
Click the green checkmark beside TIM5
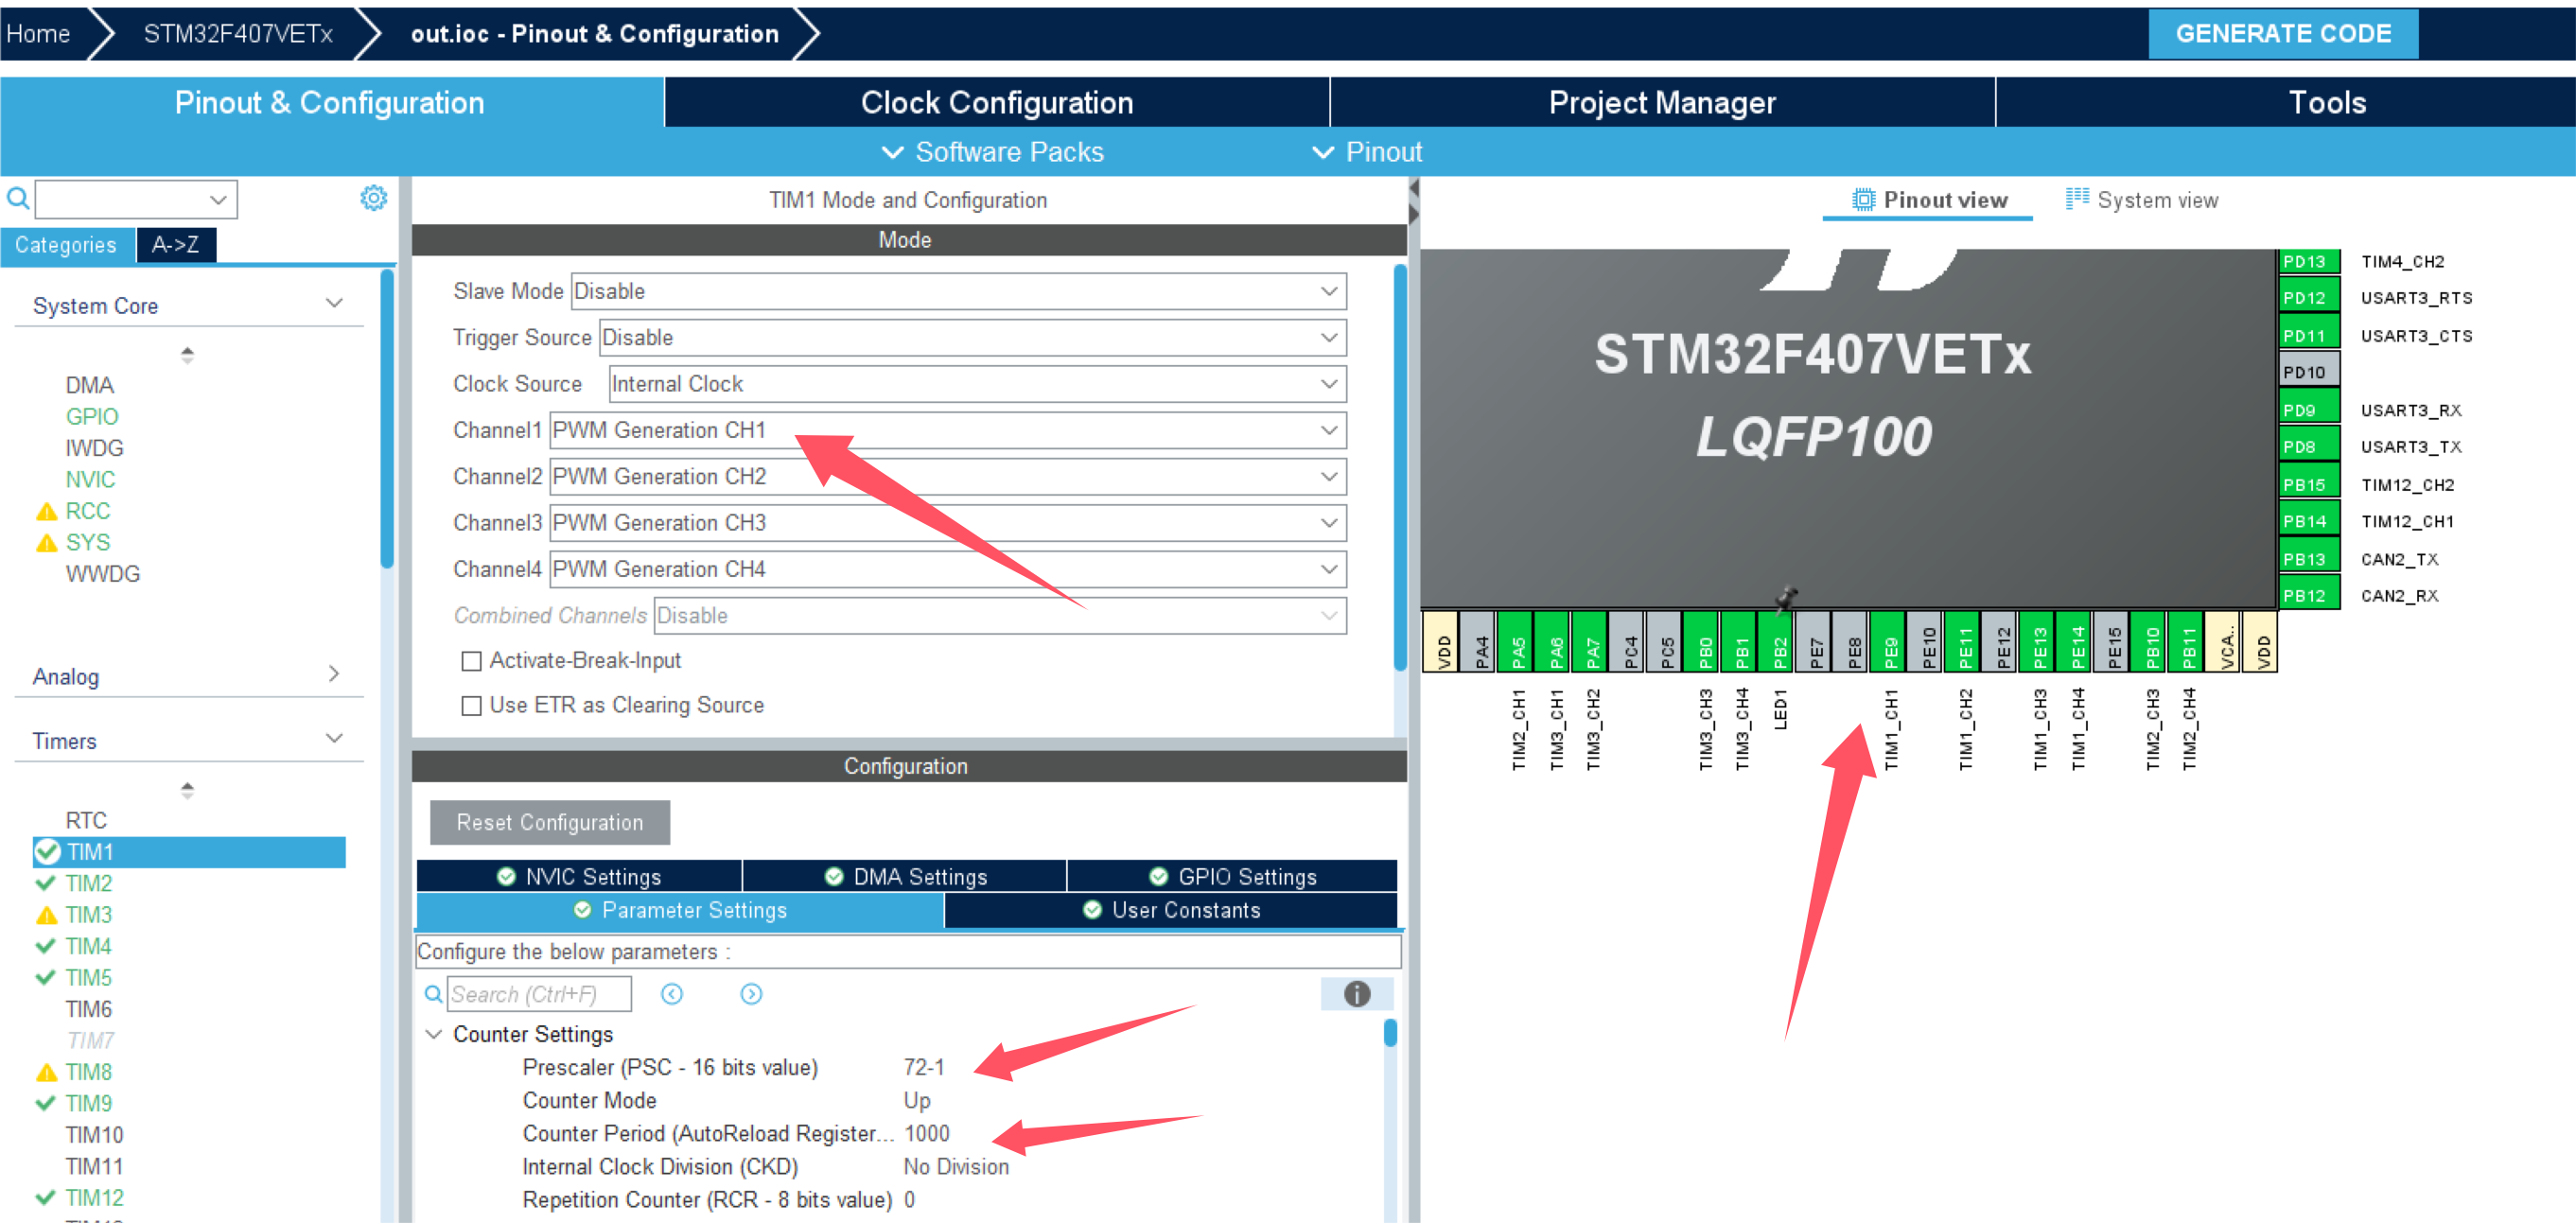point(45,977)
